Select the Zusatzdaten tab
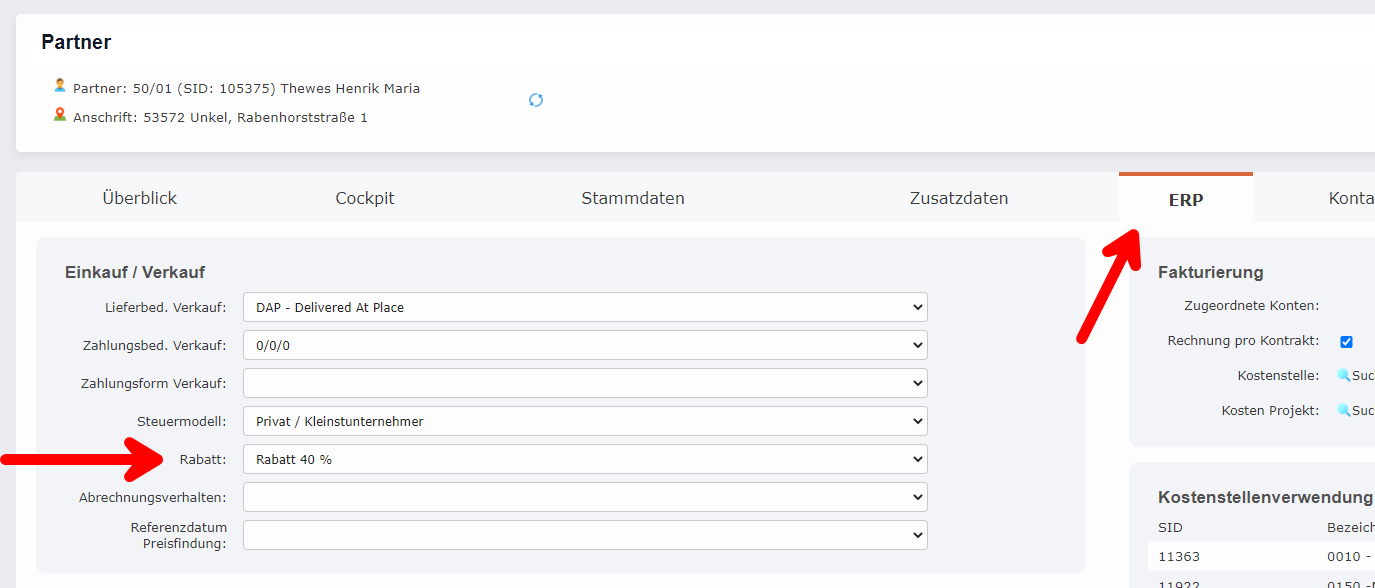Screen dimensions: 1375x588 [x=959, y=198]
